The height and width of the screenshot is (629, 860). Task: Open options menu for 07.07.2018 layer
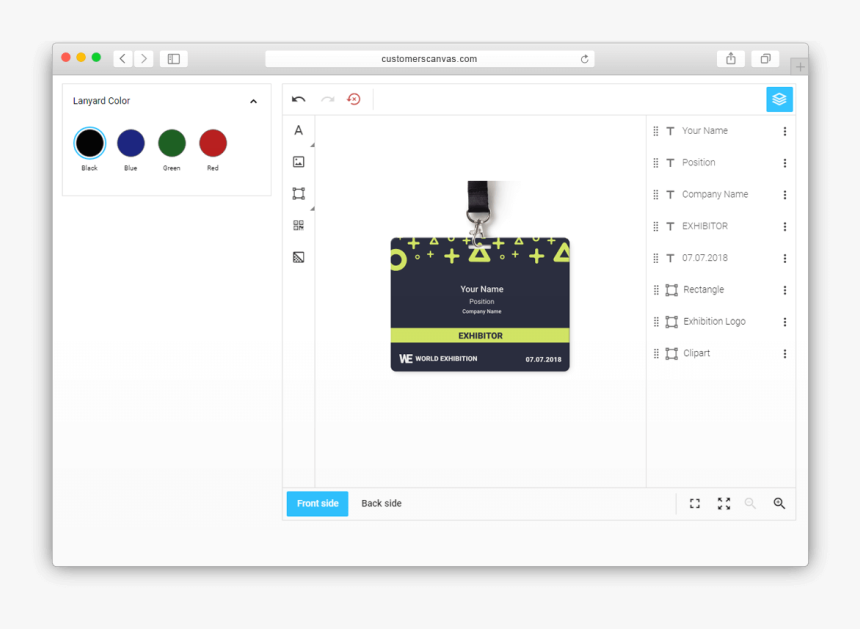coord(785,258)
